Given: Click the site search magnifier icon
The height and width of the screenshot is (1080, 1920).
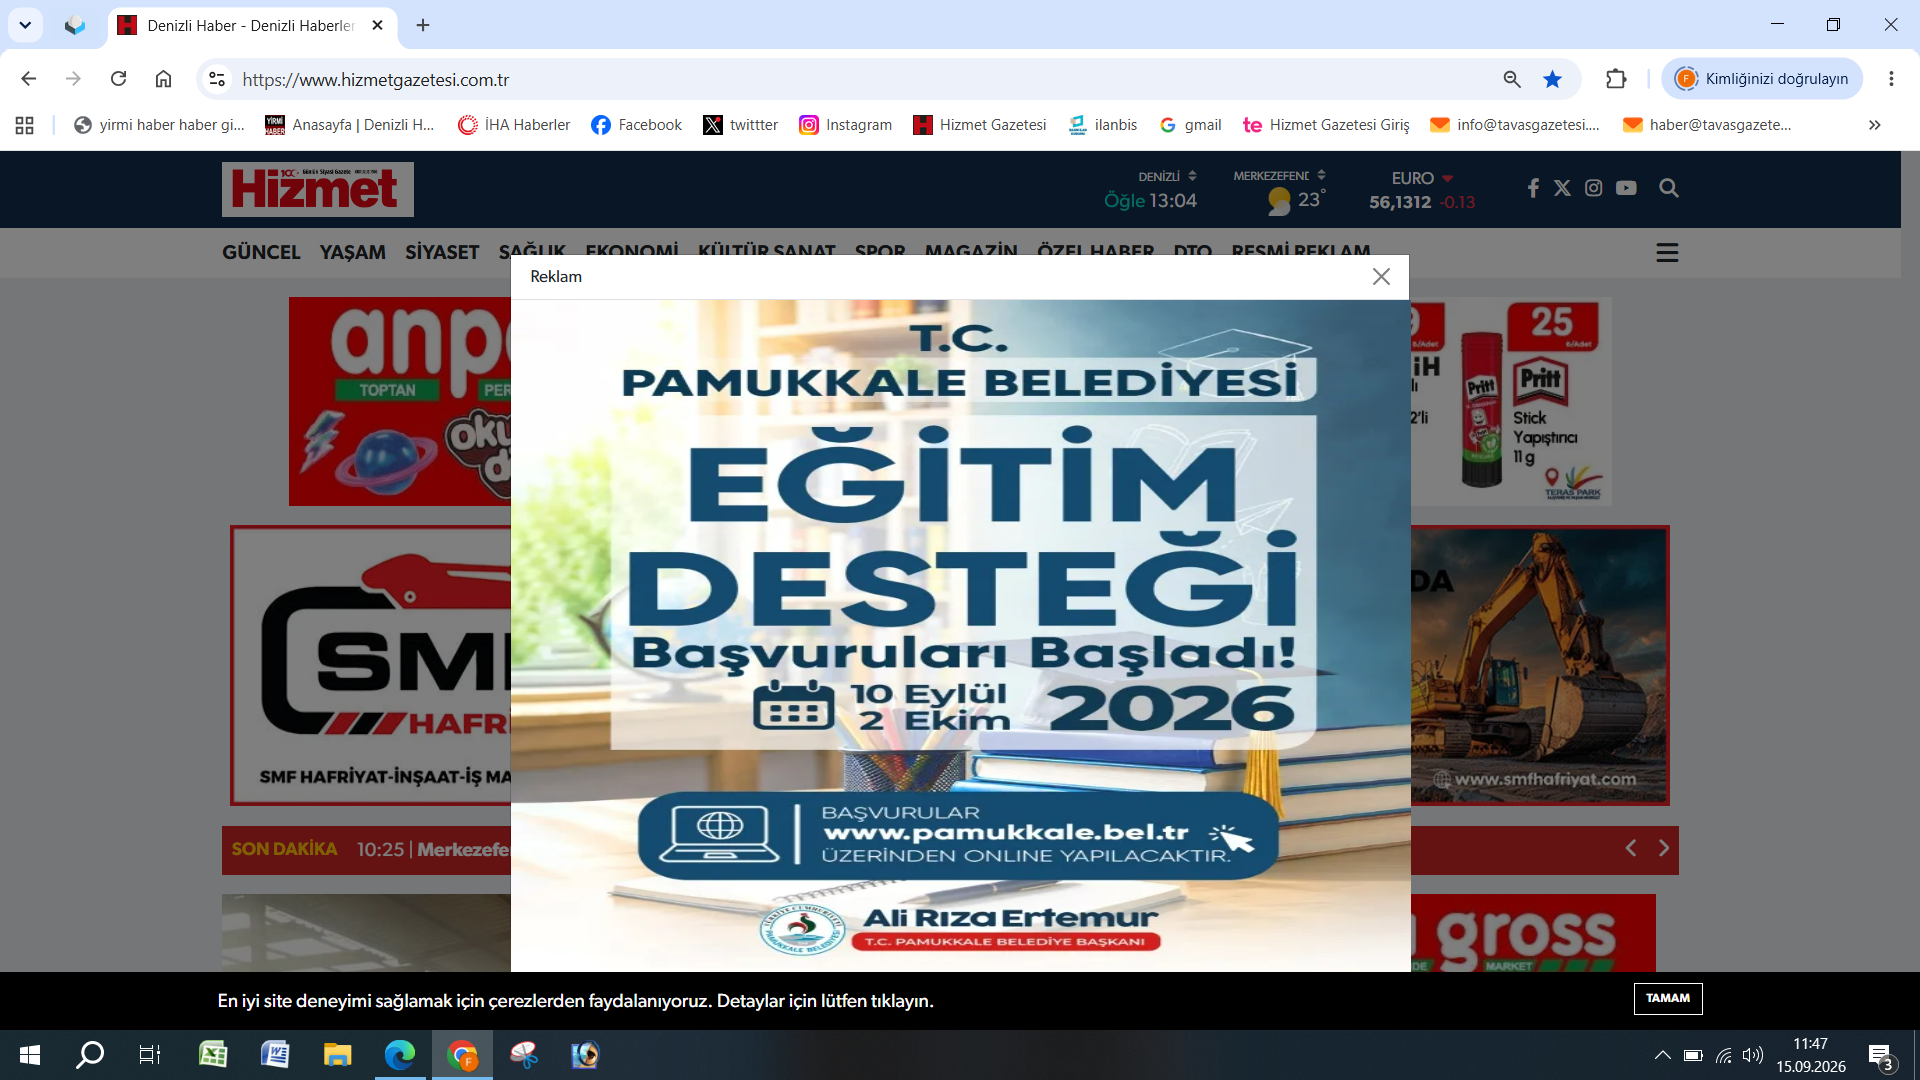Looking at the screenshot, I should (x=1669, y=188).
